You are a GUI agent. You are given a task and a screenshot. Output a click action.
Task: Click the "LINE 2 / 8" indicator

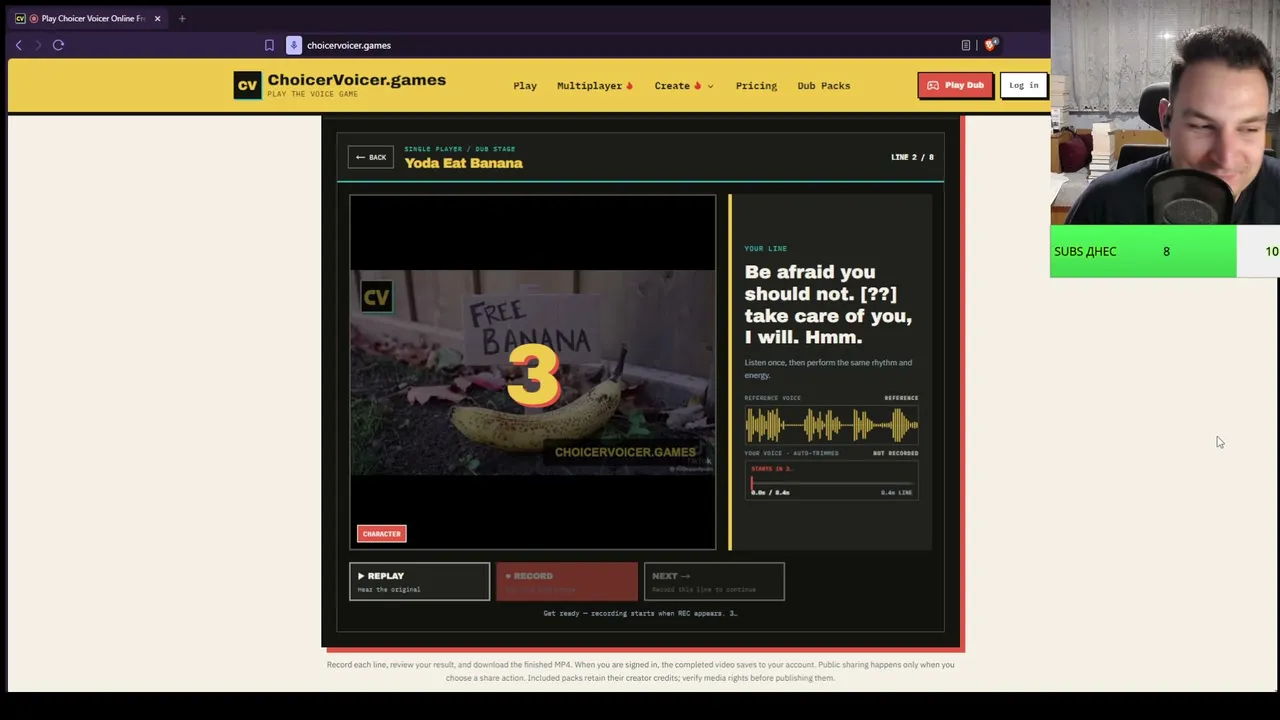pyautogui.click(x=912, y=157)
